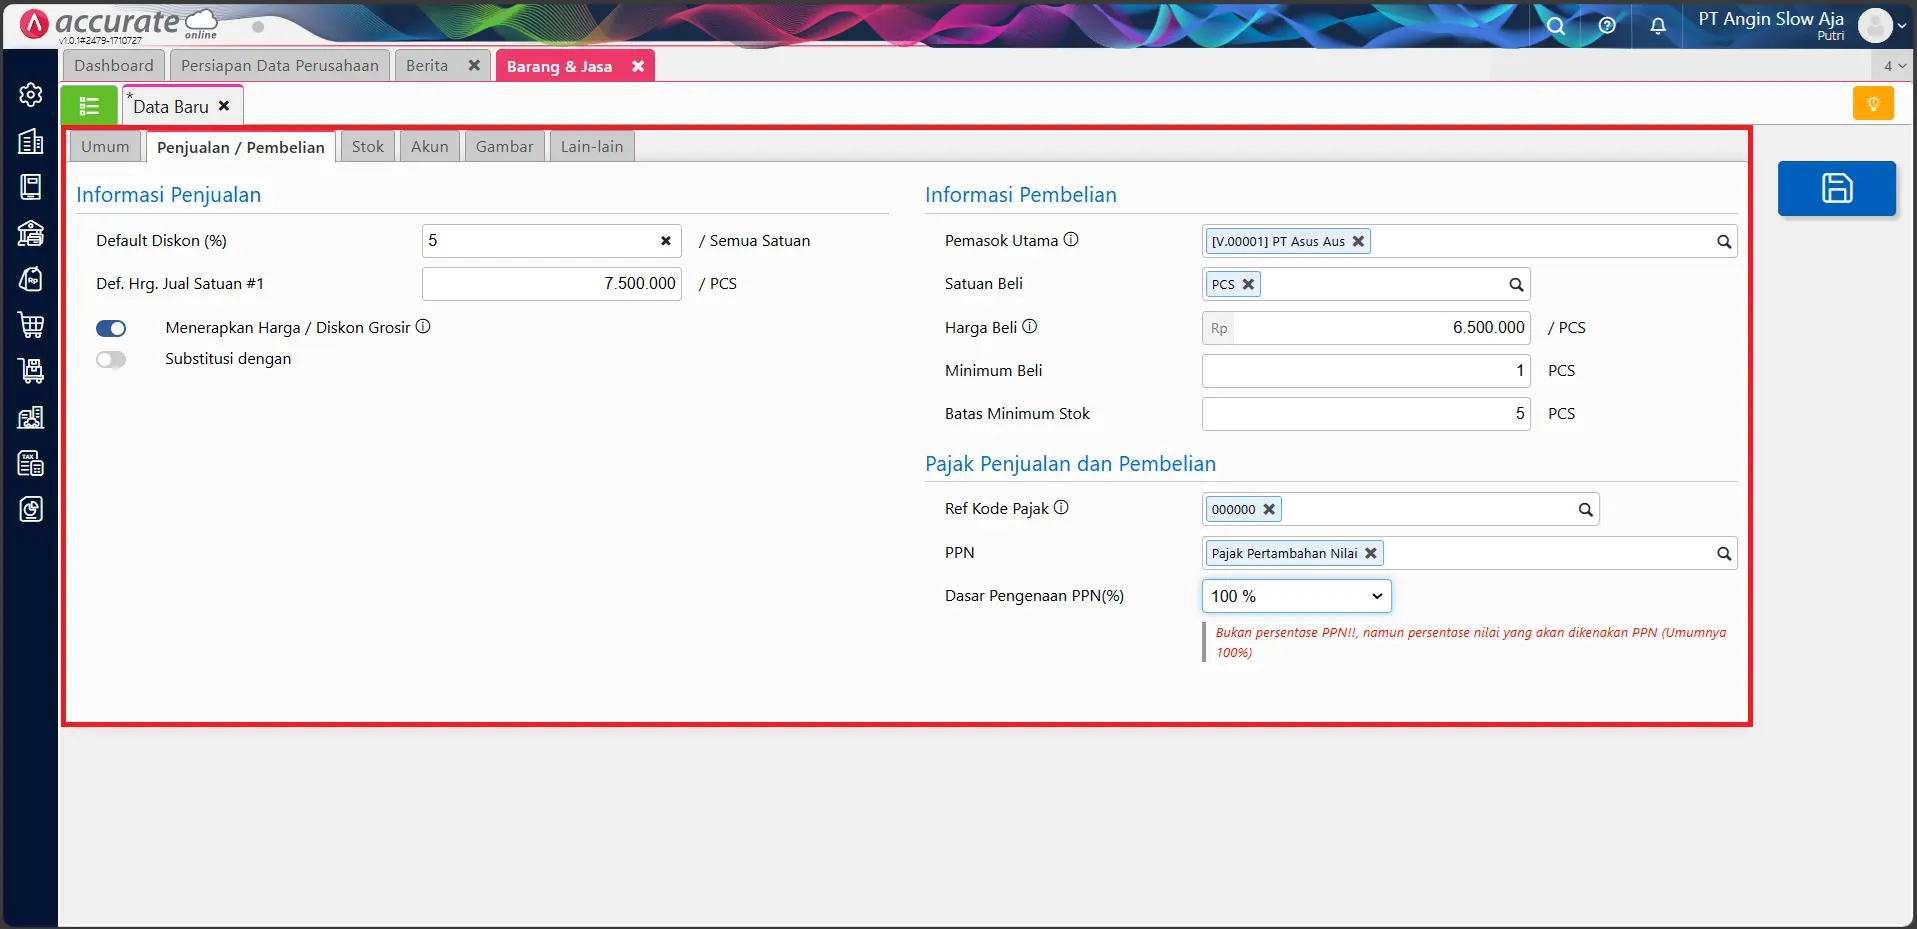Switch to the Akun tab
The image size is (1917, 929).
[430, 147]
